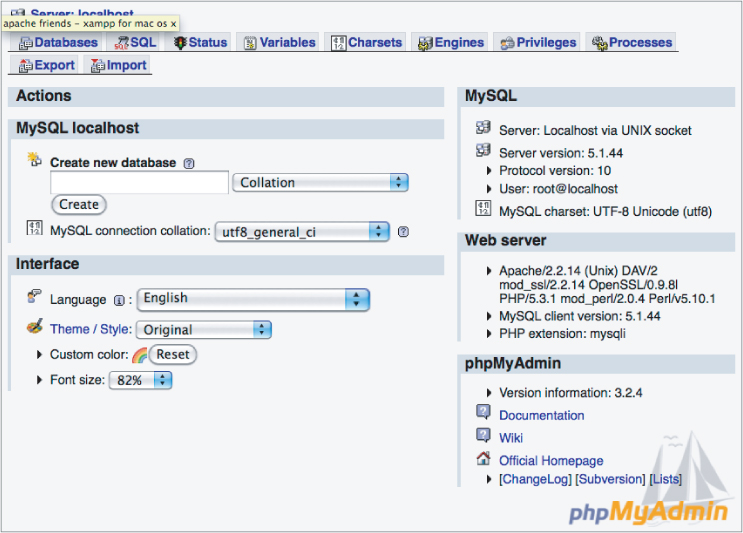Open the Export tab
Image resolution: width=743 pixels, height=533 pixels.
[46, 65]
